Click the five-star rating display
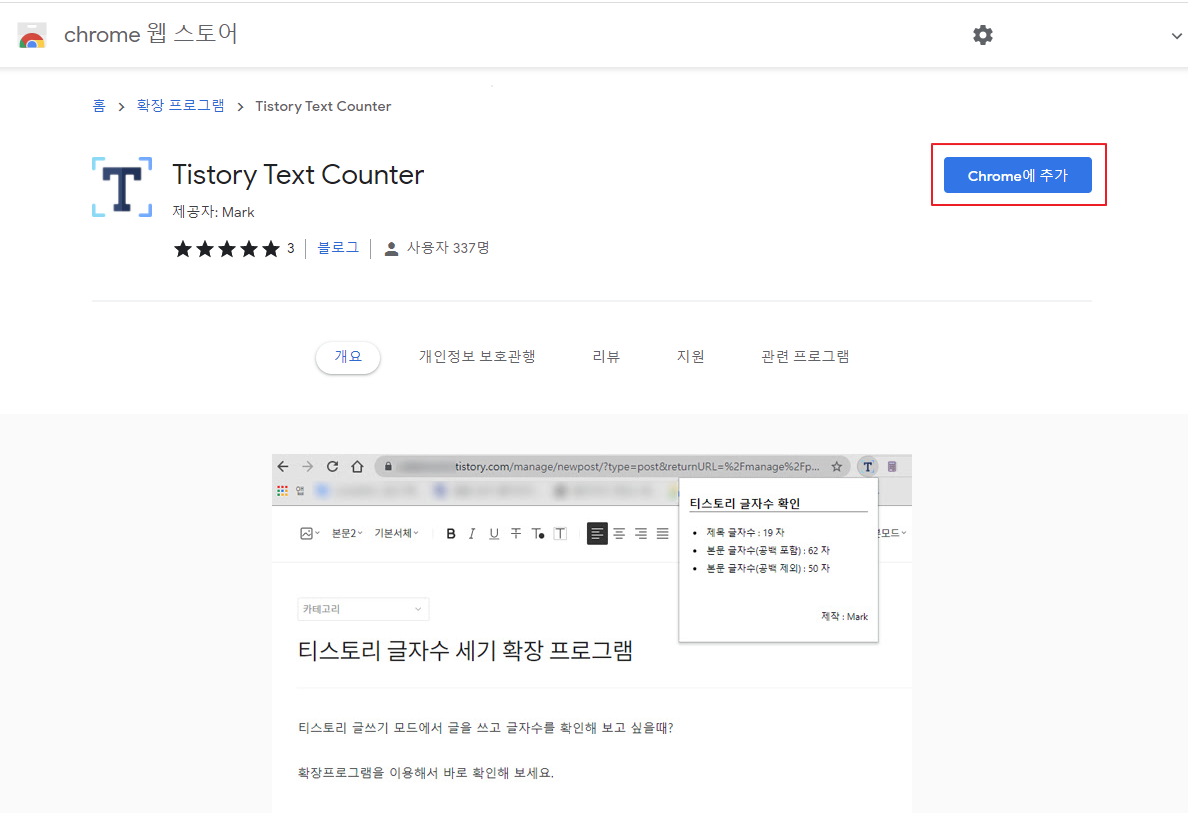 point(227,248)
